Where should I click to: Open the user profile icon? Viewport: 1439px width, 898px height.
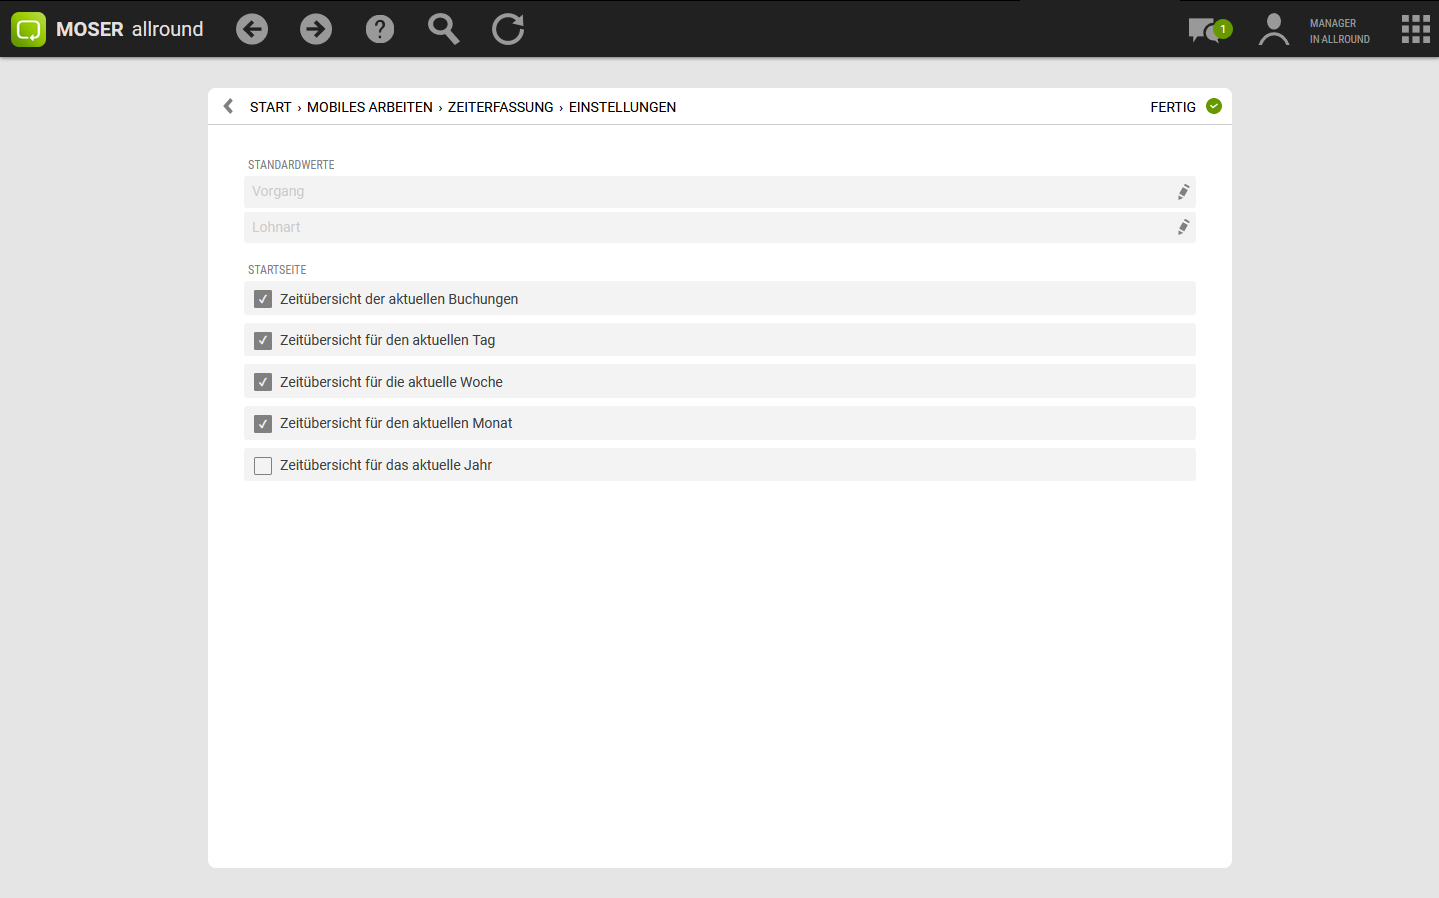tap(1273, 29)
